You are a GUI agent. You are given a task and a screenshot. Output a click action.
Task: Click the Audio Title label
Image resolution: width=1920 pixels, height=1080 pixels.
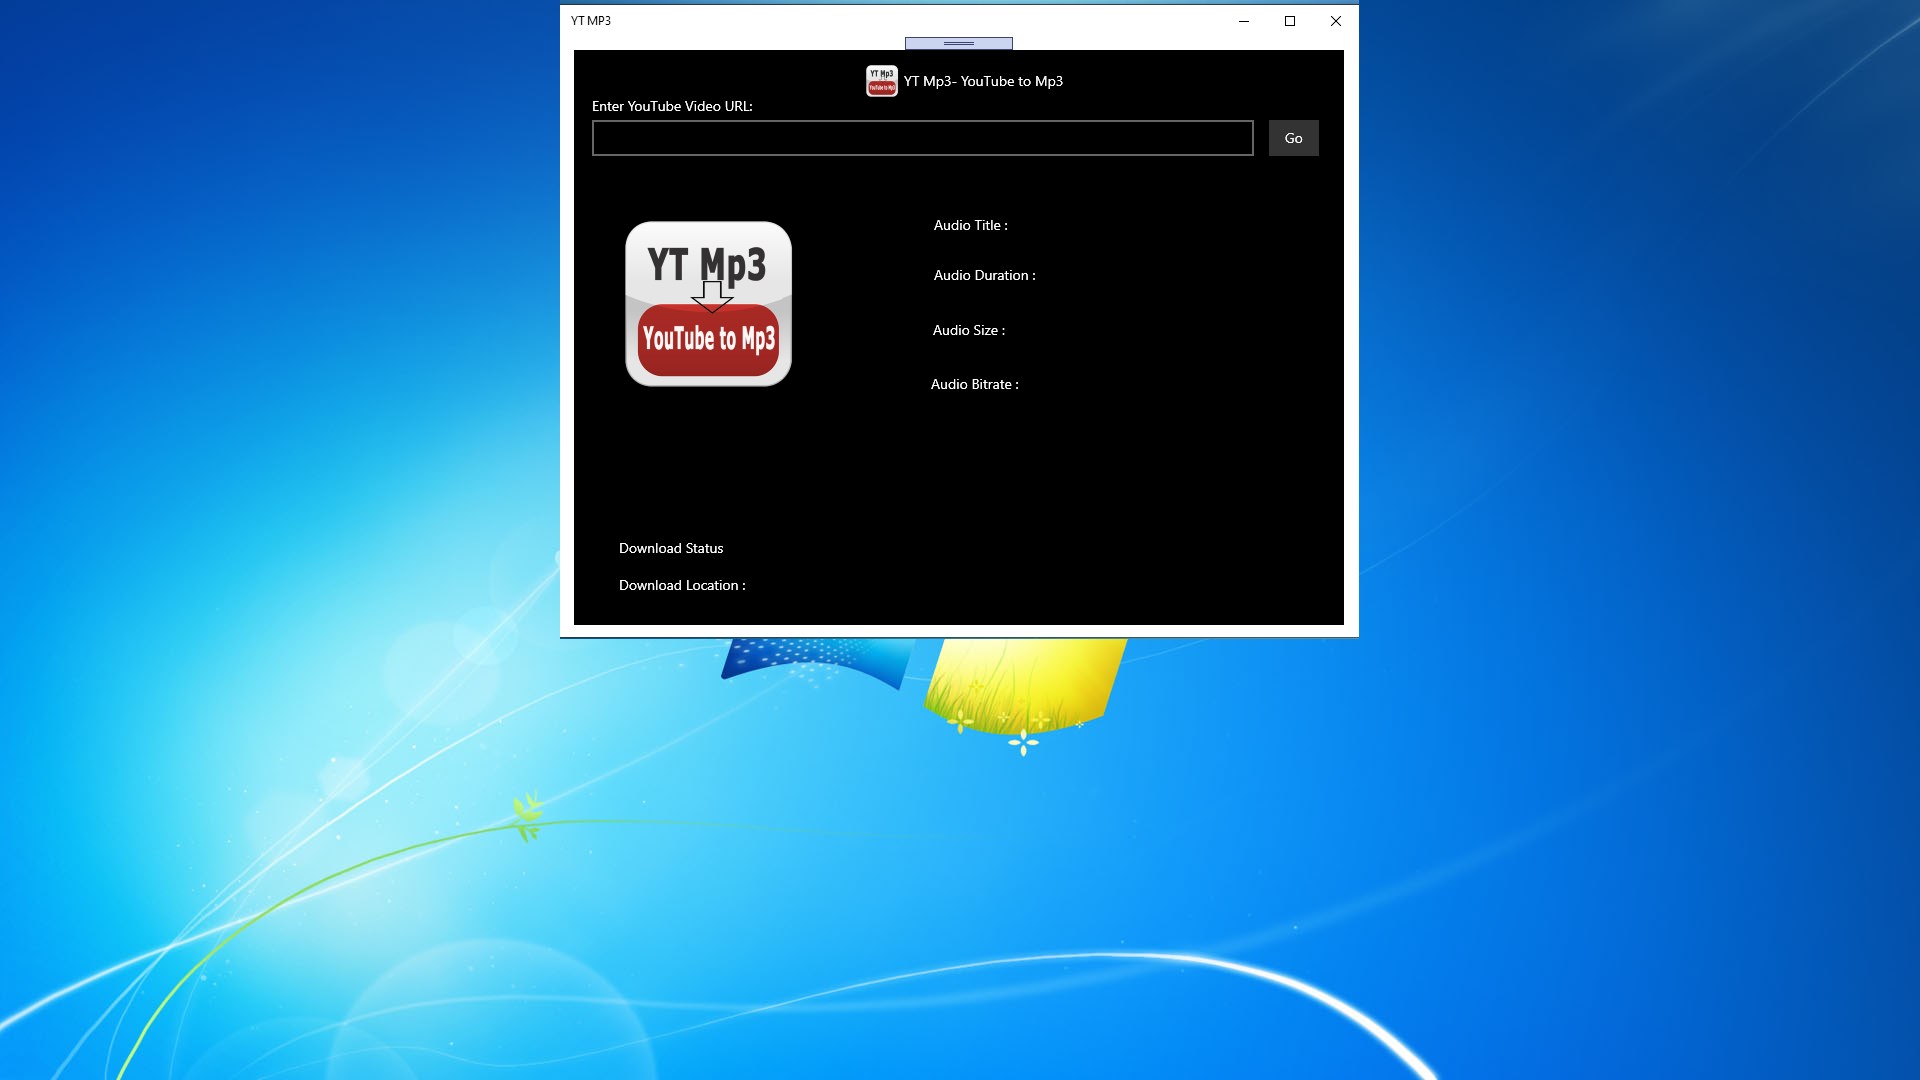970,226
